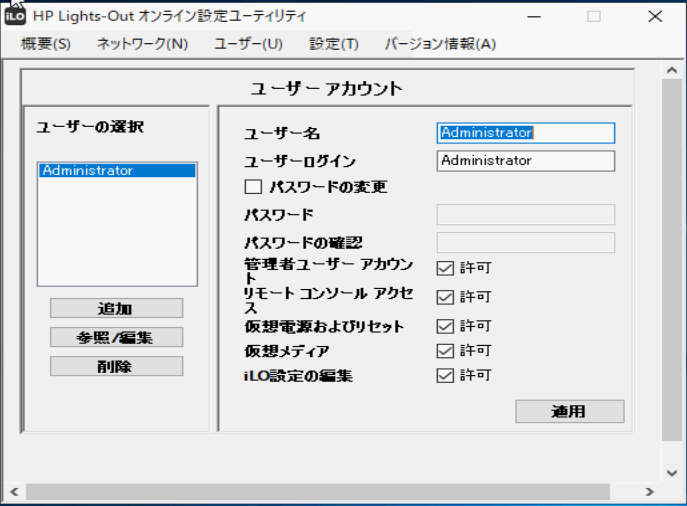687x506 pixels.
Task: Toggle 仮想メディア 許可 checkbox
Action: pyautogui.click(x=445, y=350)
